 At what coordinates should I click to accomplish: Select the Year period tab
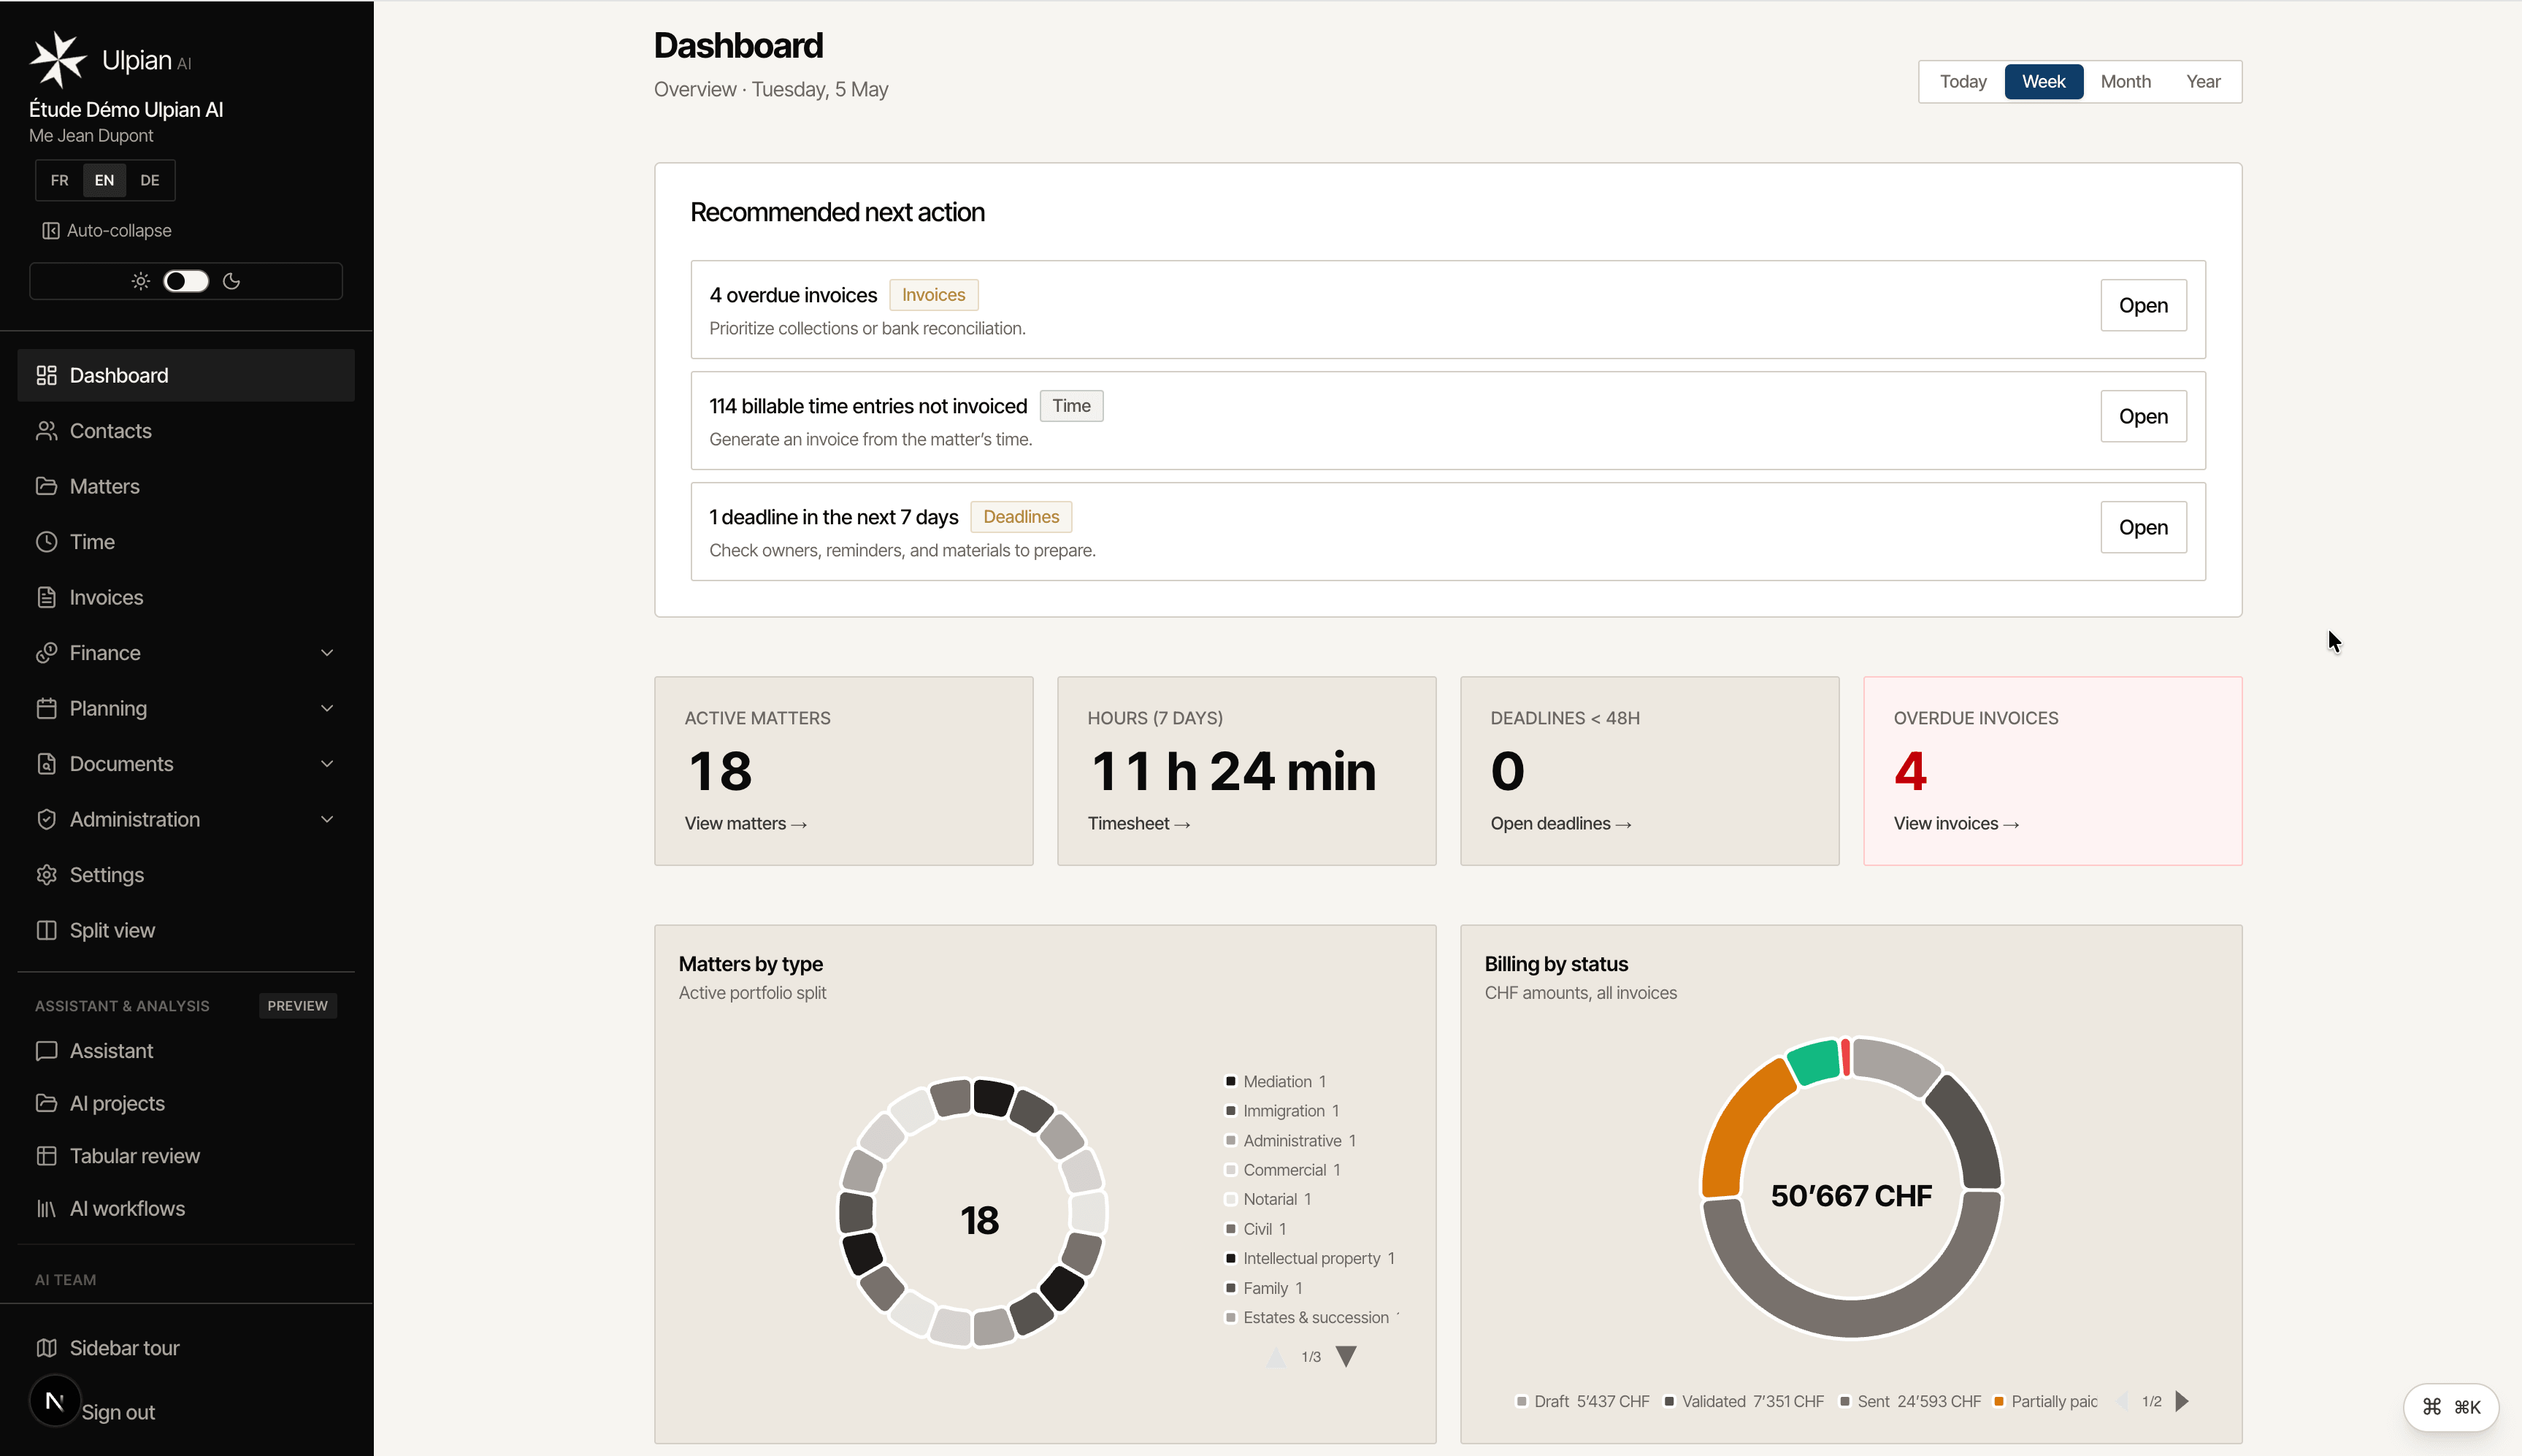pyautogui.click(x=2203, y=81)
